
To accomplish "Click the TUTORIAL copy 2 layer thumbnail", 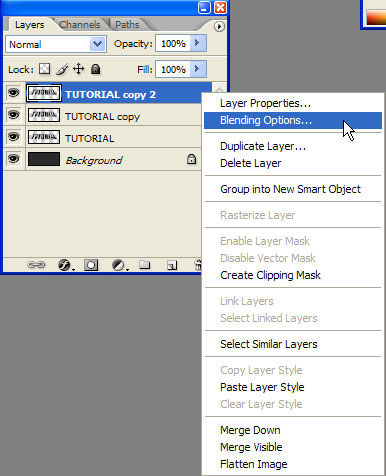I will point(44,93).
